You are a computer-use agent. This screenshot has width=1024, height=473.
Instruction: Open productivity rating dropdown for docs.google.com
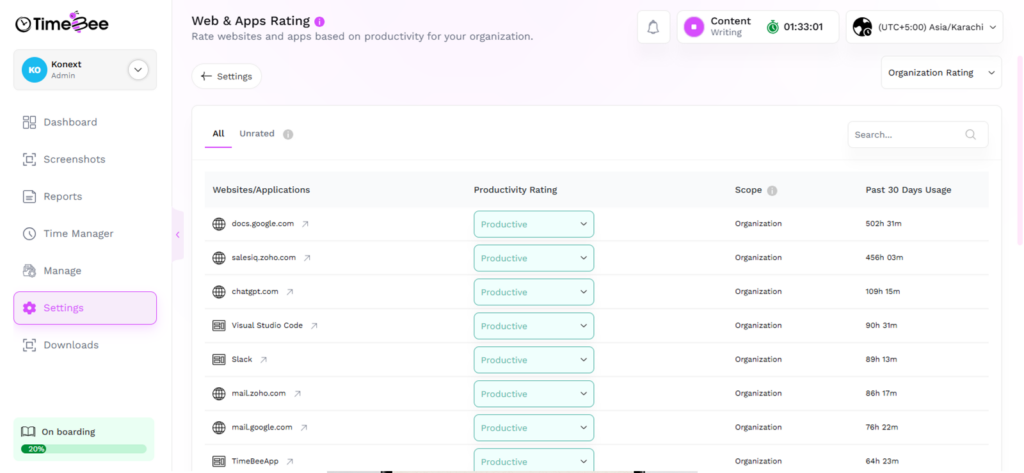click(534, 224)
